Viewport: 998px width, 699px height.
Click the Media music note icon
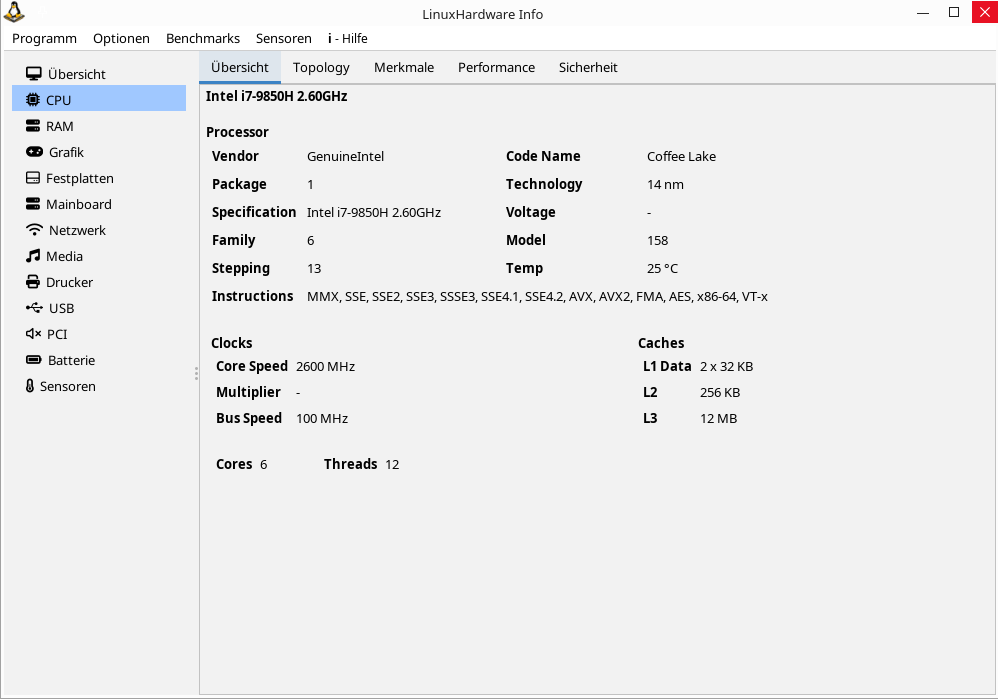click(32, 256)
